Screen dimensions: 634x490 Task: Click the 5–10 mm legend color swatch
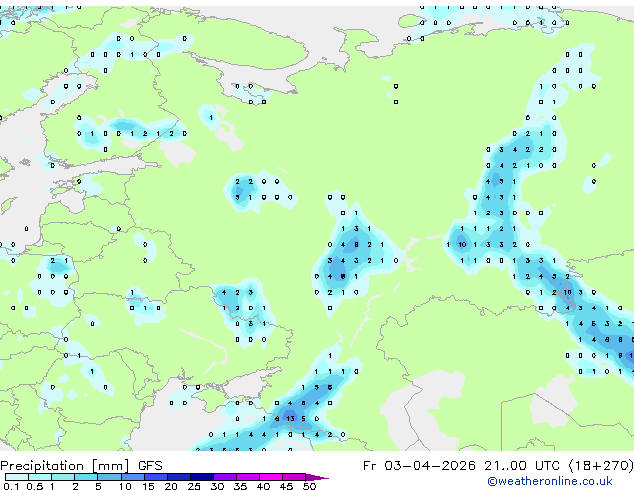coord(110,477)
